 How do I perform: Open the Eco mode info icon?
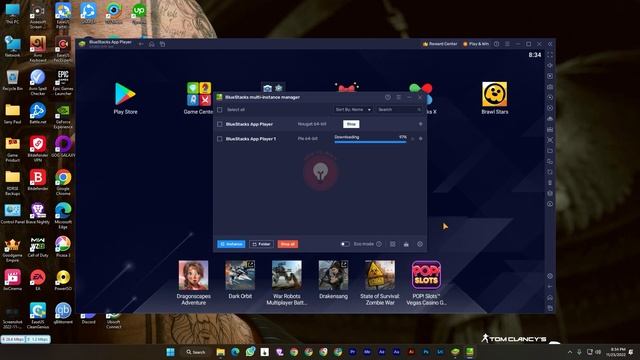379,244
